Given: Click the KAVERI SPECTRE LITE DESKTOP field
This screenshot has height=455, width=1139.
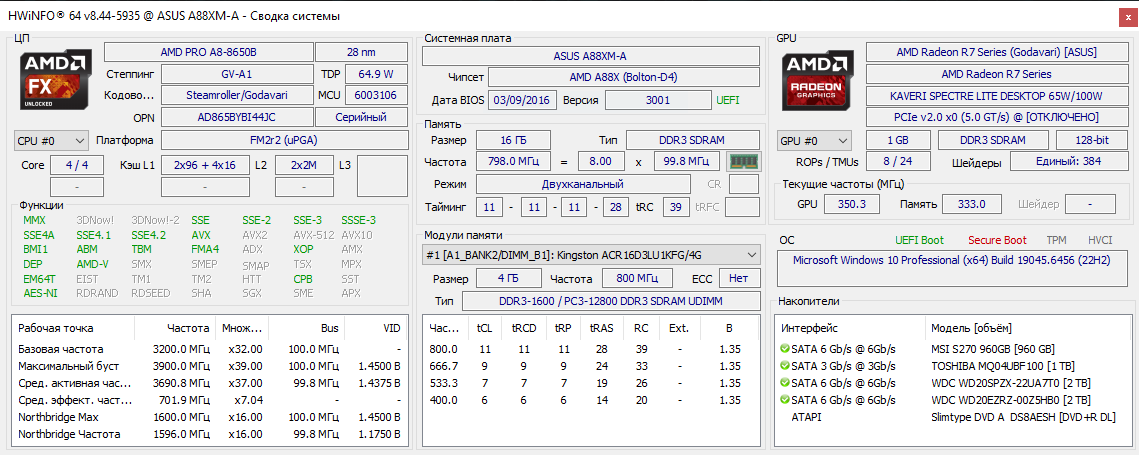Looking at the screenshot, I should pyautogui.click(x=997, y=95).
